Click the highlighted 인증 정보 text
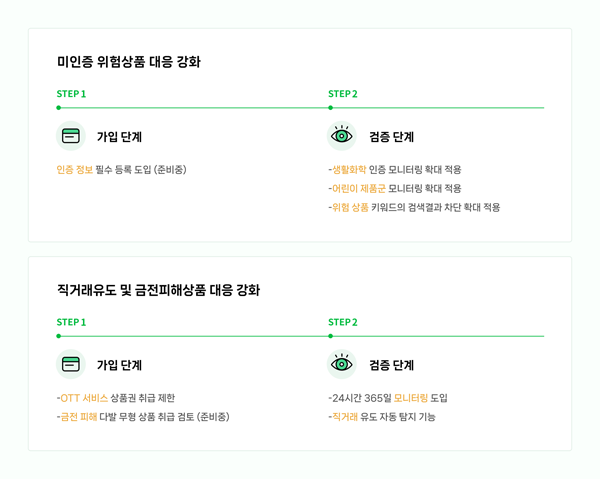This screenshot has height=479, width=600. click(75, 169)
